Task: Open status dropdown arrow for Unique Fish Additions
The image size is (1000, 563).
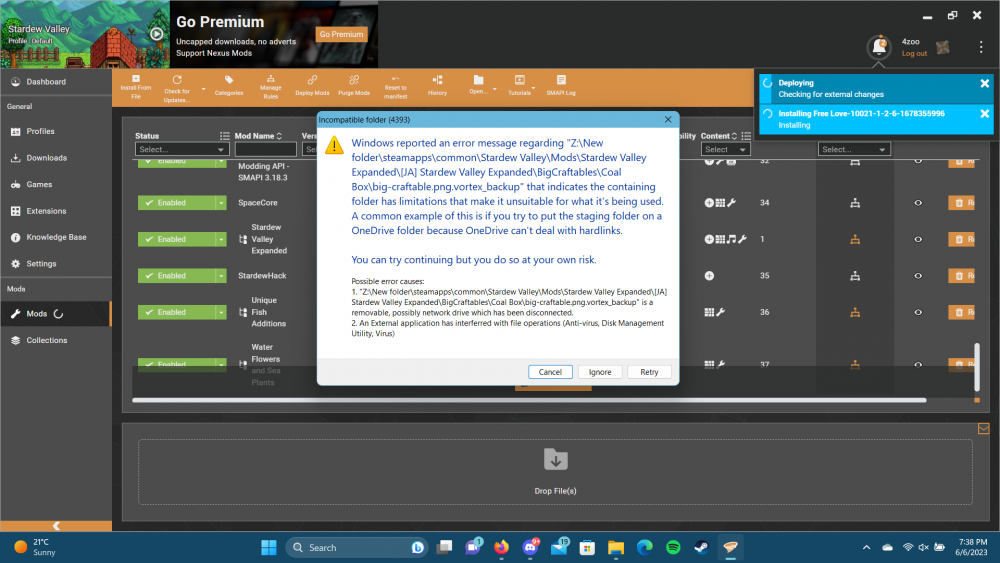Action: [x=221, y=312]
